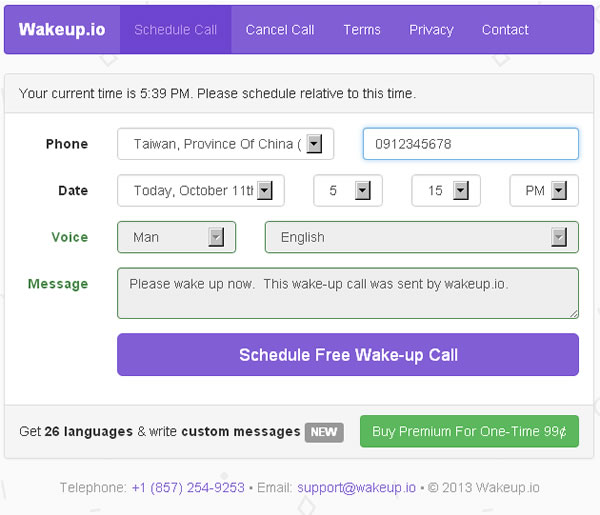The image size is (600, 515).
Task: Open the Contact page
Action: (x=505, y=30)
